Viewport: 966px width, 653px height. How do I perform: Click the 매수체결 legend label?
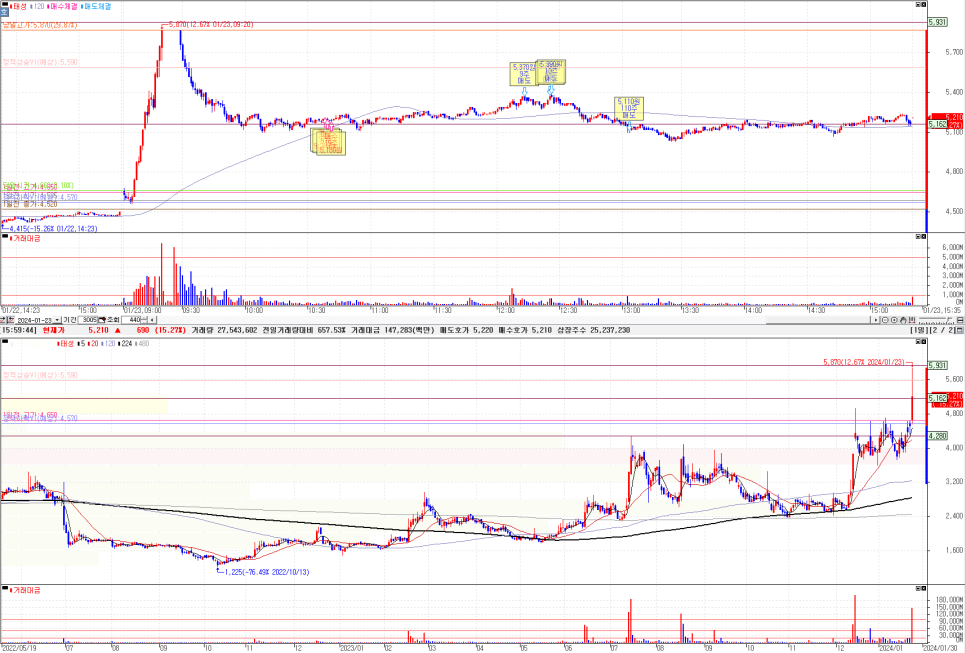64,6
